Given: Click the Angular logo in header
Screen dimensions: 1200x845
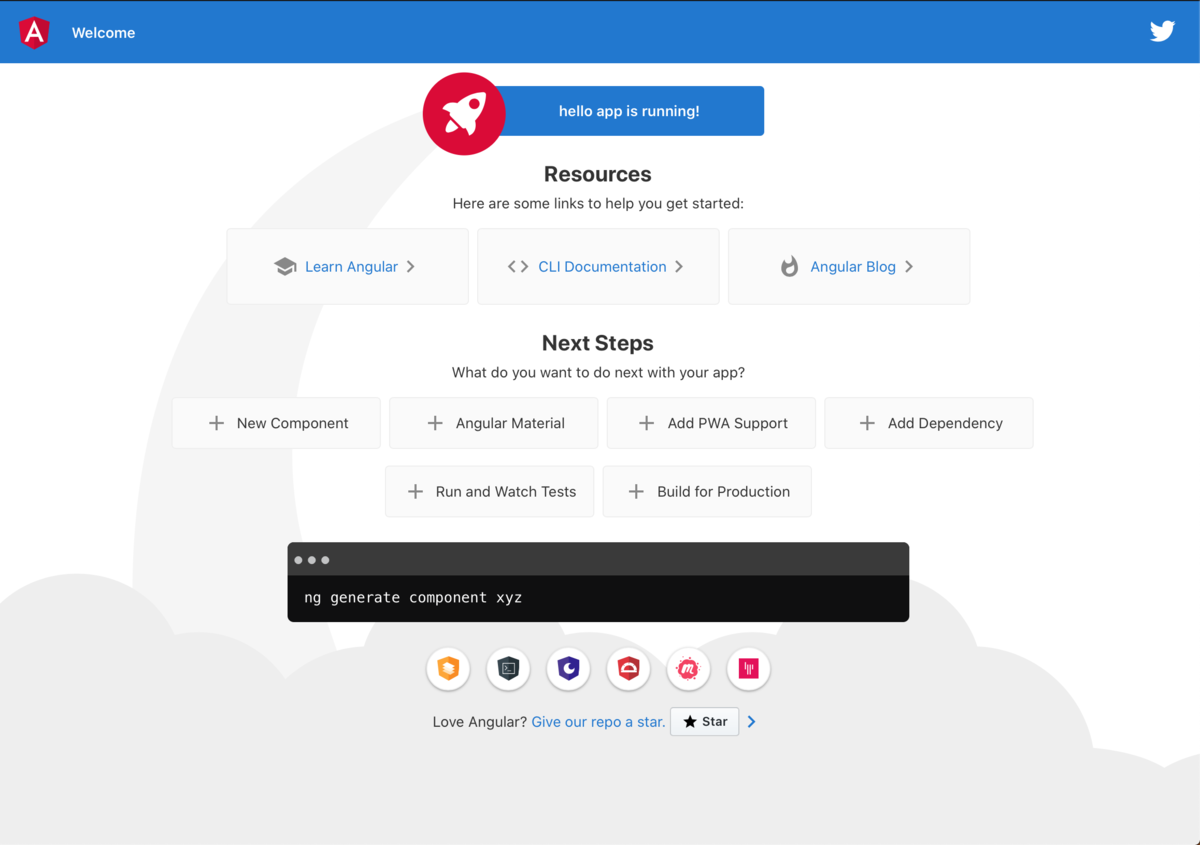Looking at the screenshot, I should pos(34,33).
